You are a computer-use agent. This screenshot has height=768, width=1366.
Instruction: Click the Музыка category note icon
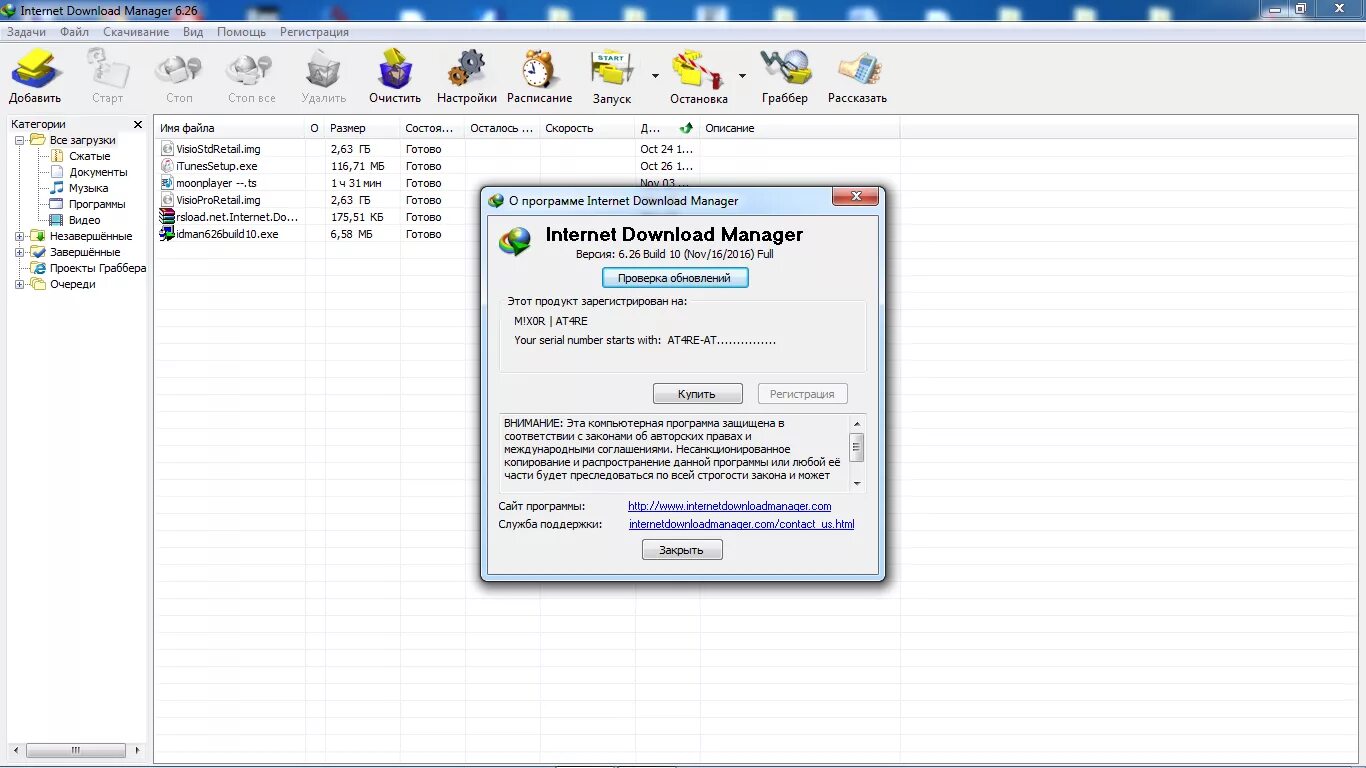(x=57, y=188)
